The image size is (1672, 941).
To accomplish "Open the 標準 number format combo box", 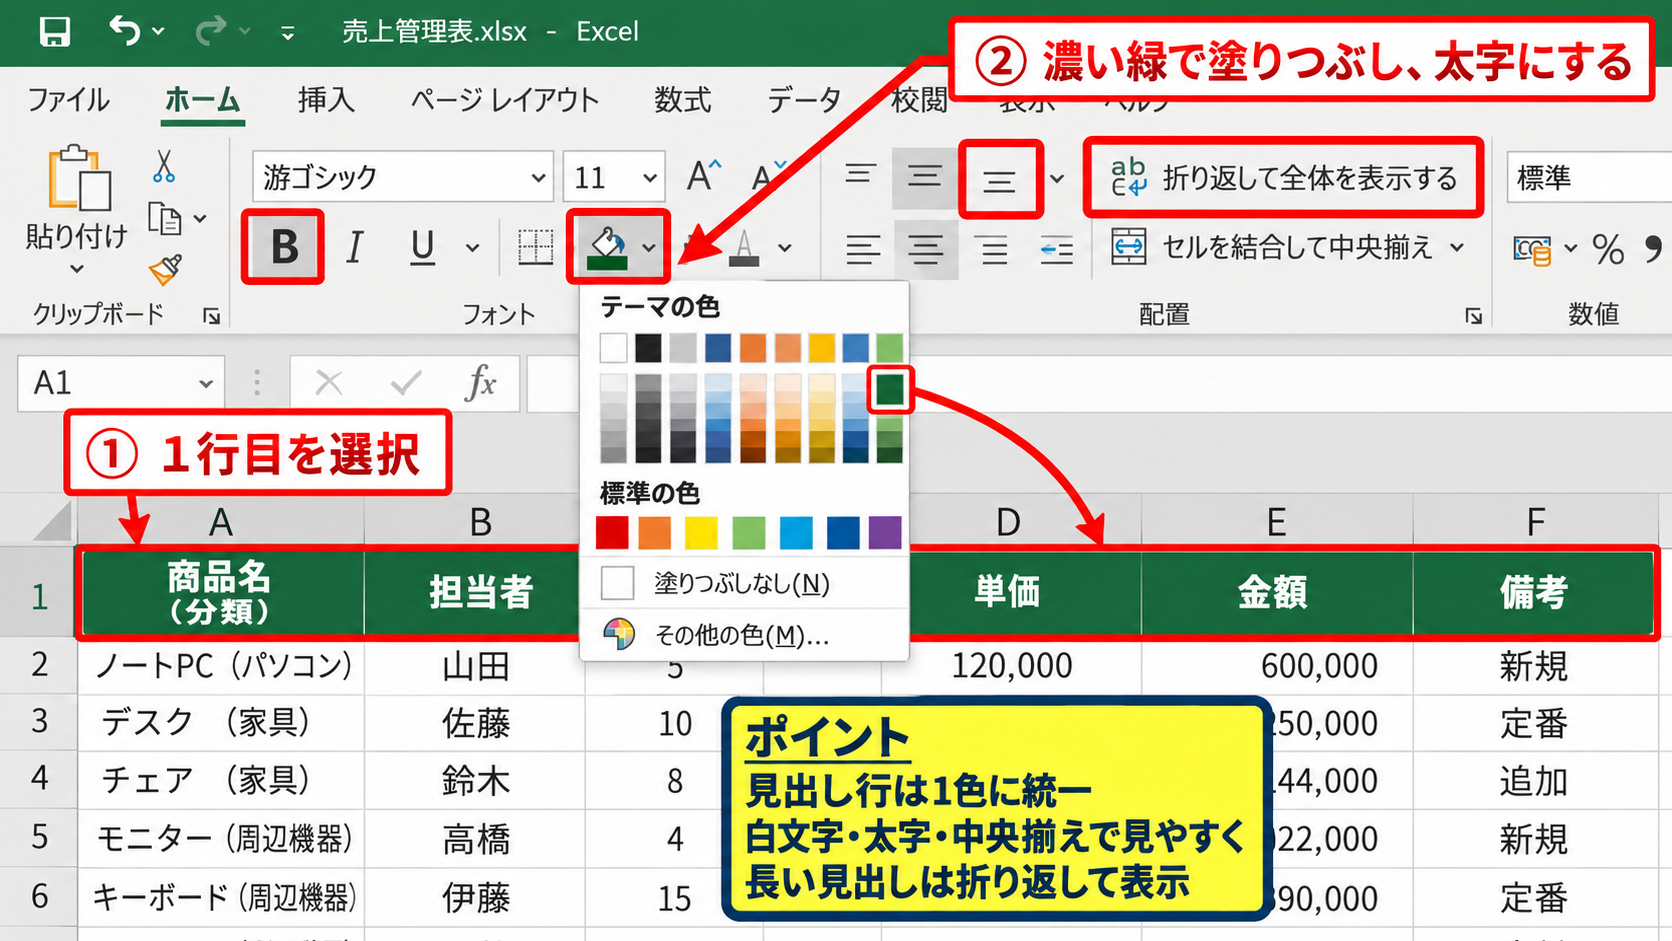I will (x=1589, y=178).
